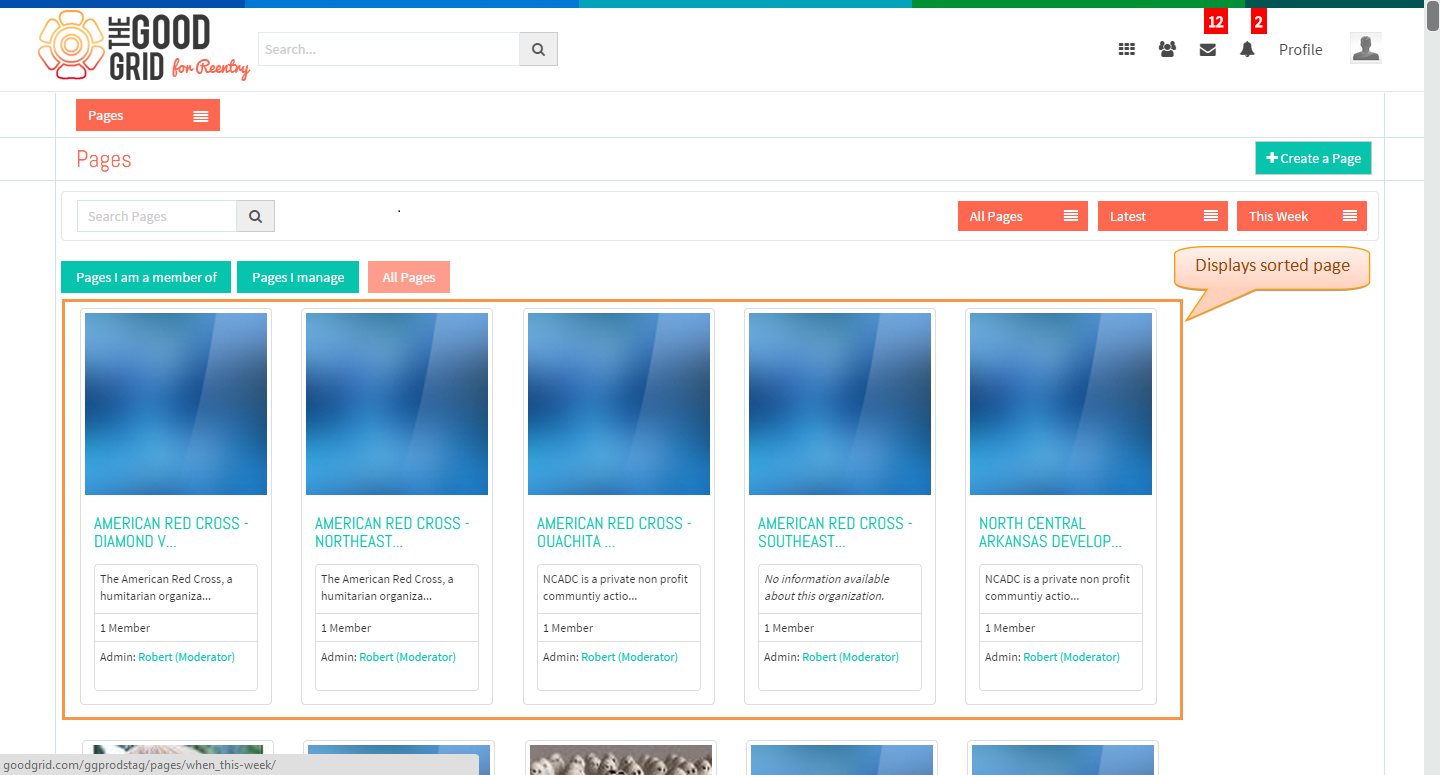Open the messages envelope icon
The image size is (1440, 775).
point(1208,49)
